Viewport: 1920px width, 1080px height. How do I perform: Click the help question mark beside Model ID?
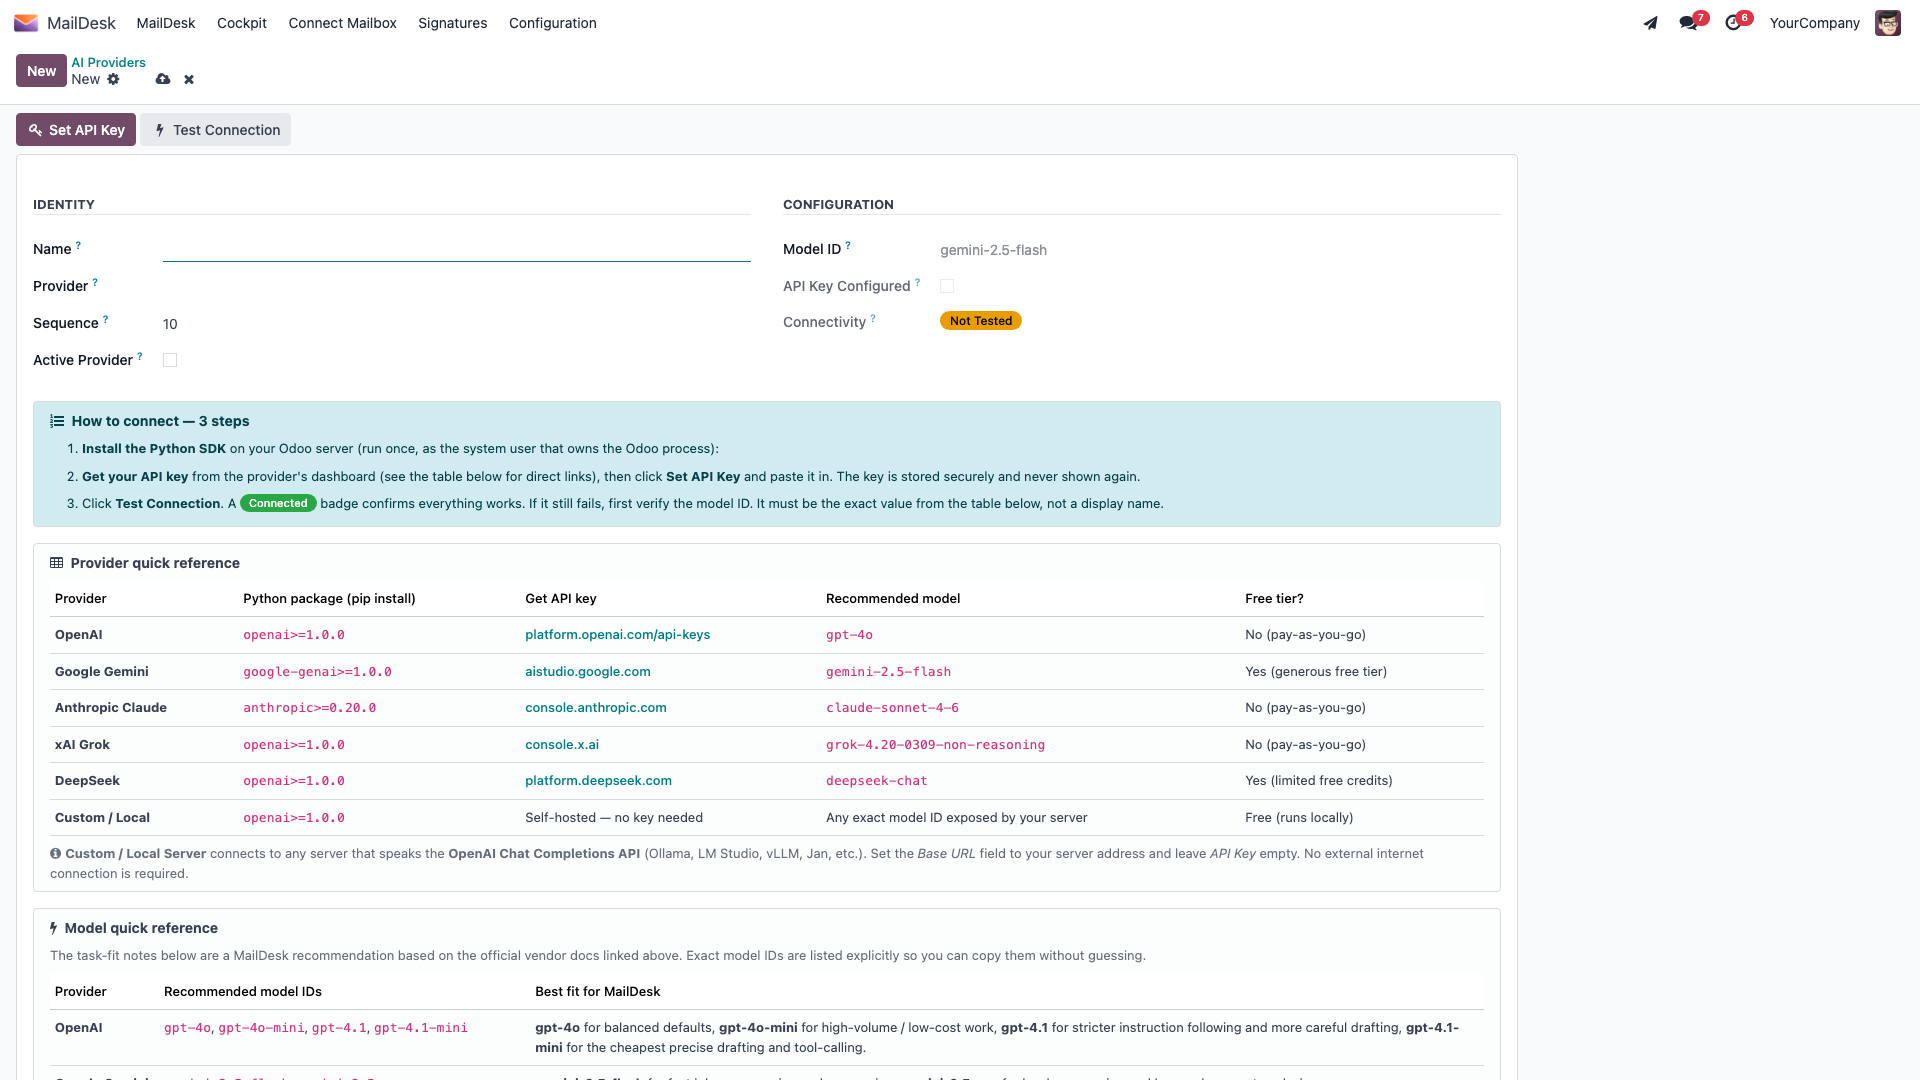tap(848, 245)
